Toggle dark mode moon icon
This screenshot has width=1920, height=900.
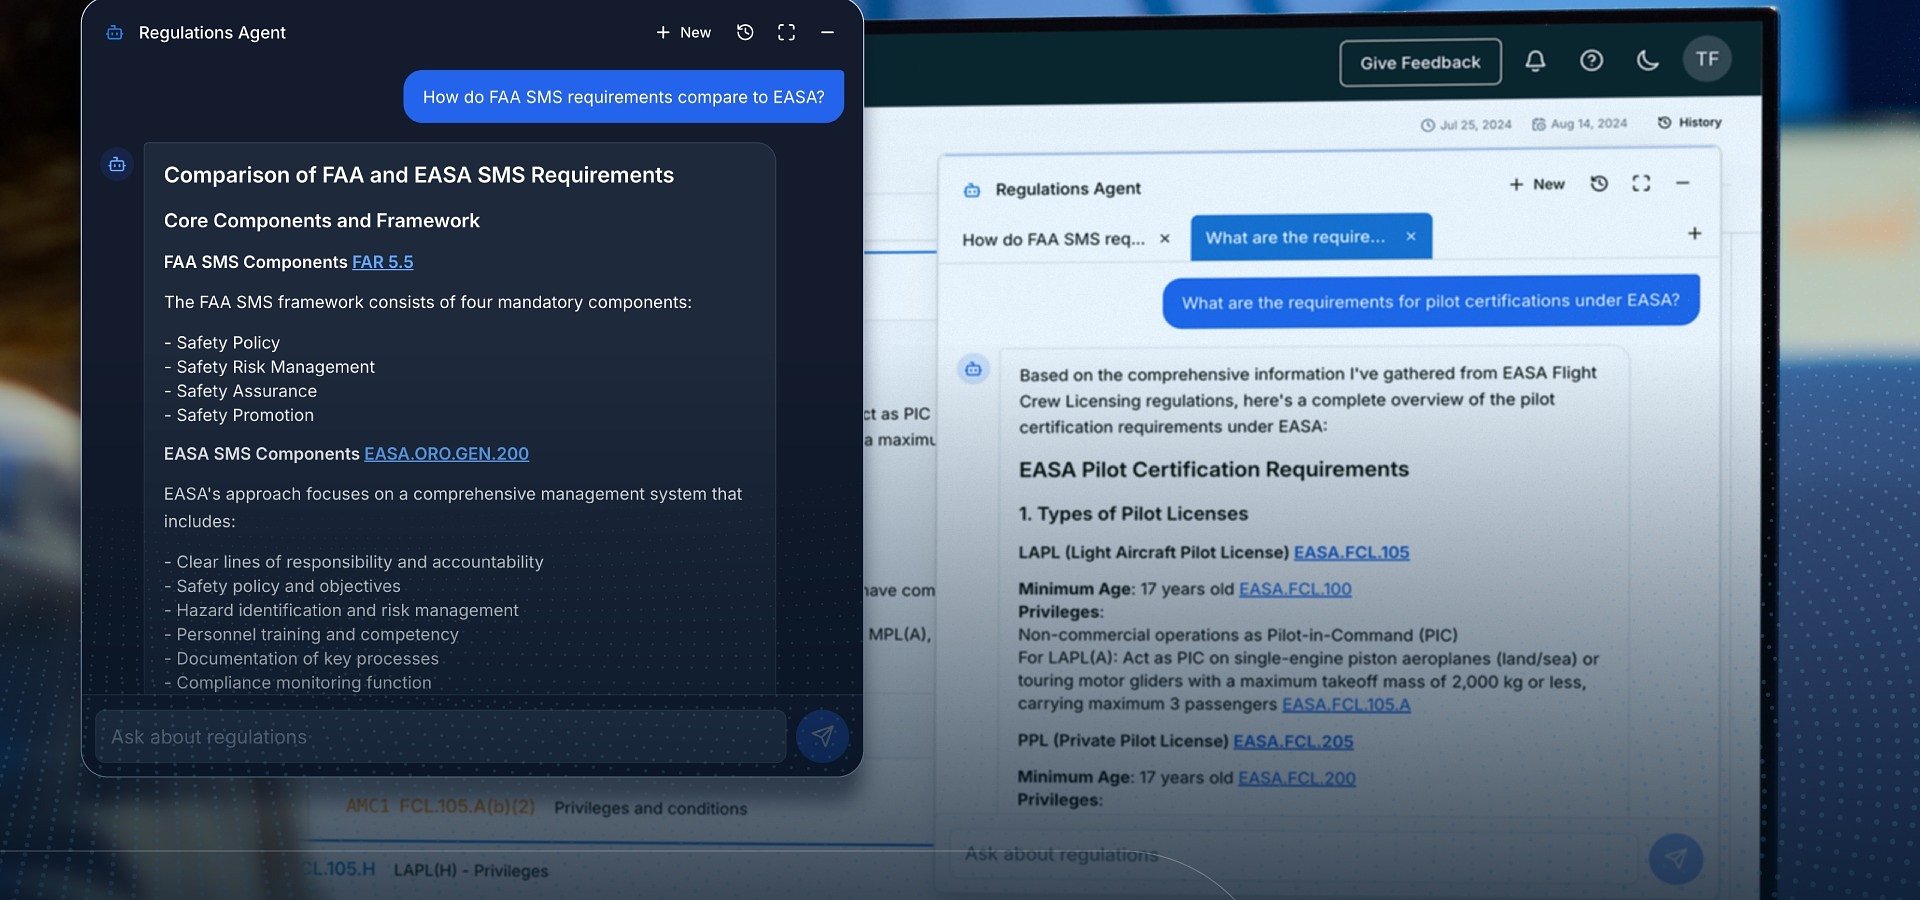pyautogui.click(x=1648, y=61)
